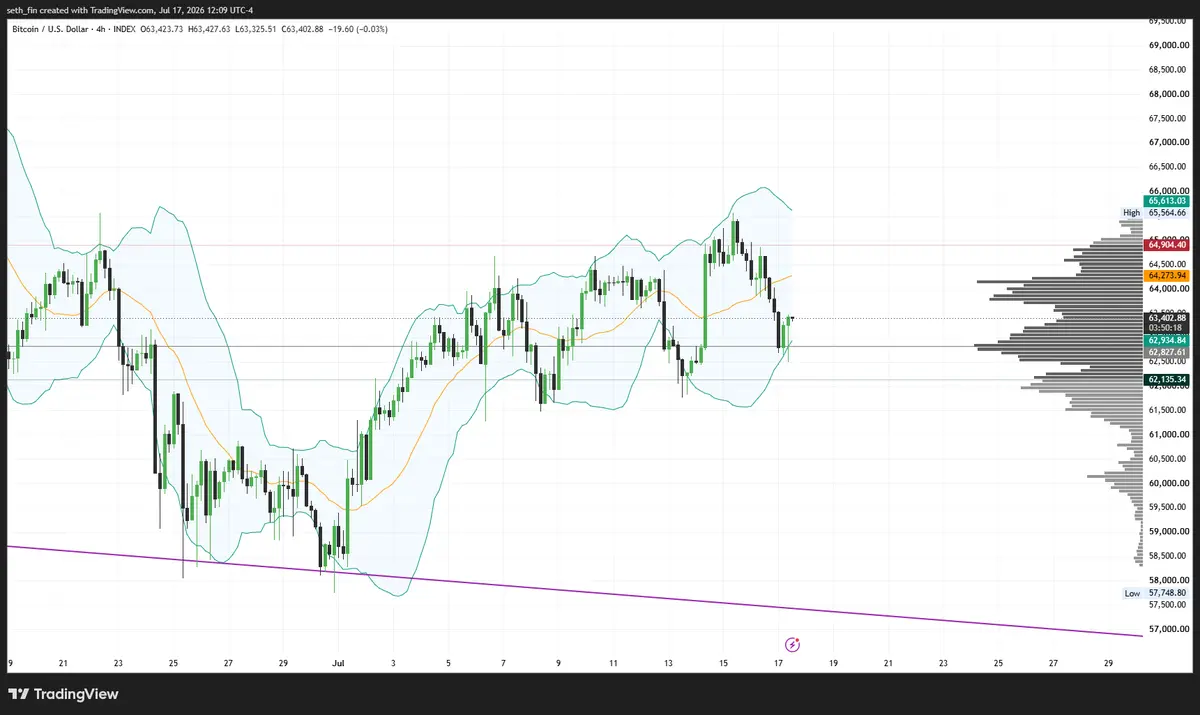1200x715 pixels.
Task: Click the 58,000.00 price axis label
Action: [x=1167, y=580]
